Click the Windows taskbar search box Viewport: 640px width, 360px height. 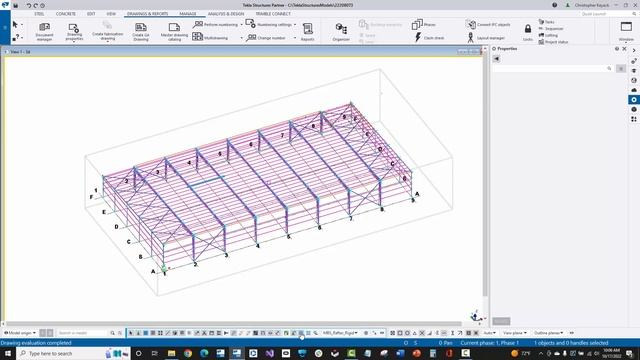coord(73,353)
